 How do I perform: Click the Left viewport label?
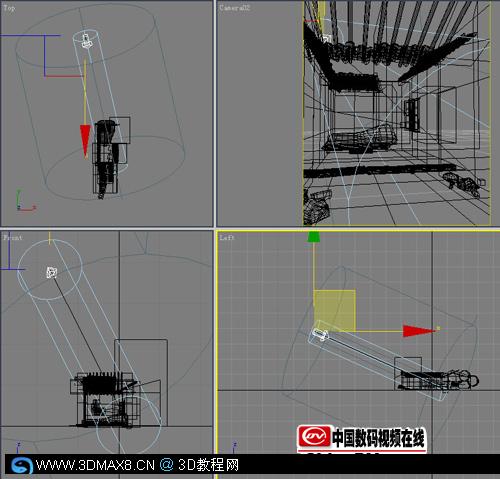[227, 238]
